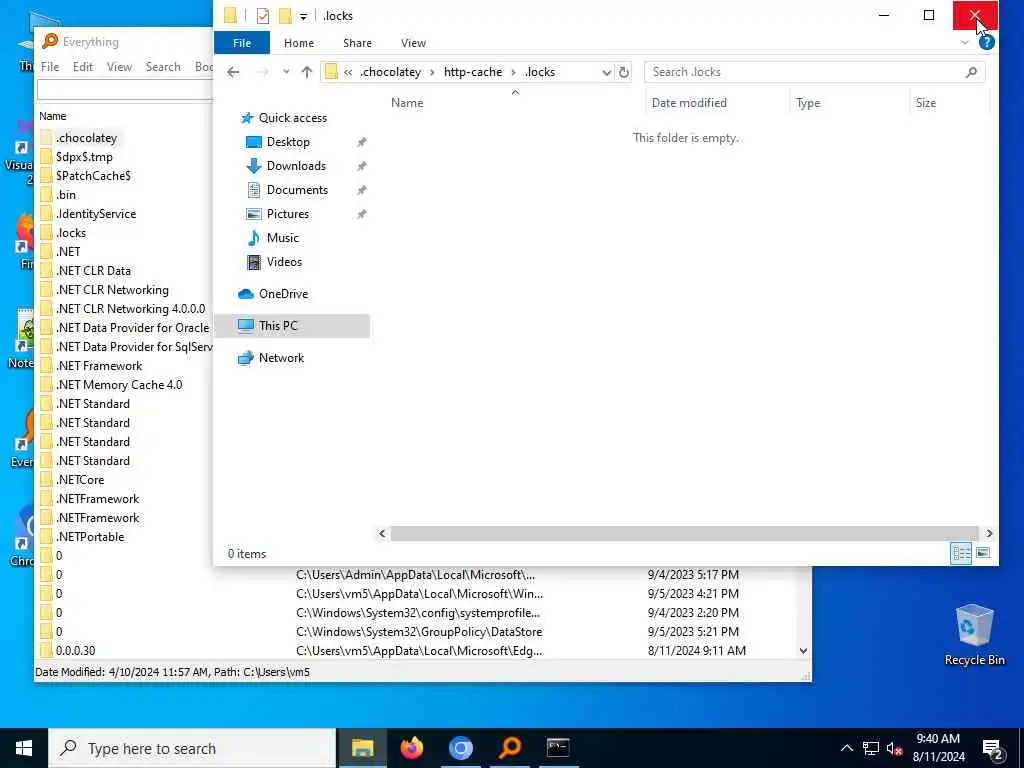Select OneDrive in navigation pane
The image size is (1024, 768).
tap(283, 294)
